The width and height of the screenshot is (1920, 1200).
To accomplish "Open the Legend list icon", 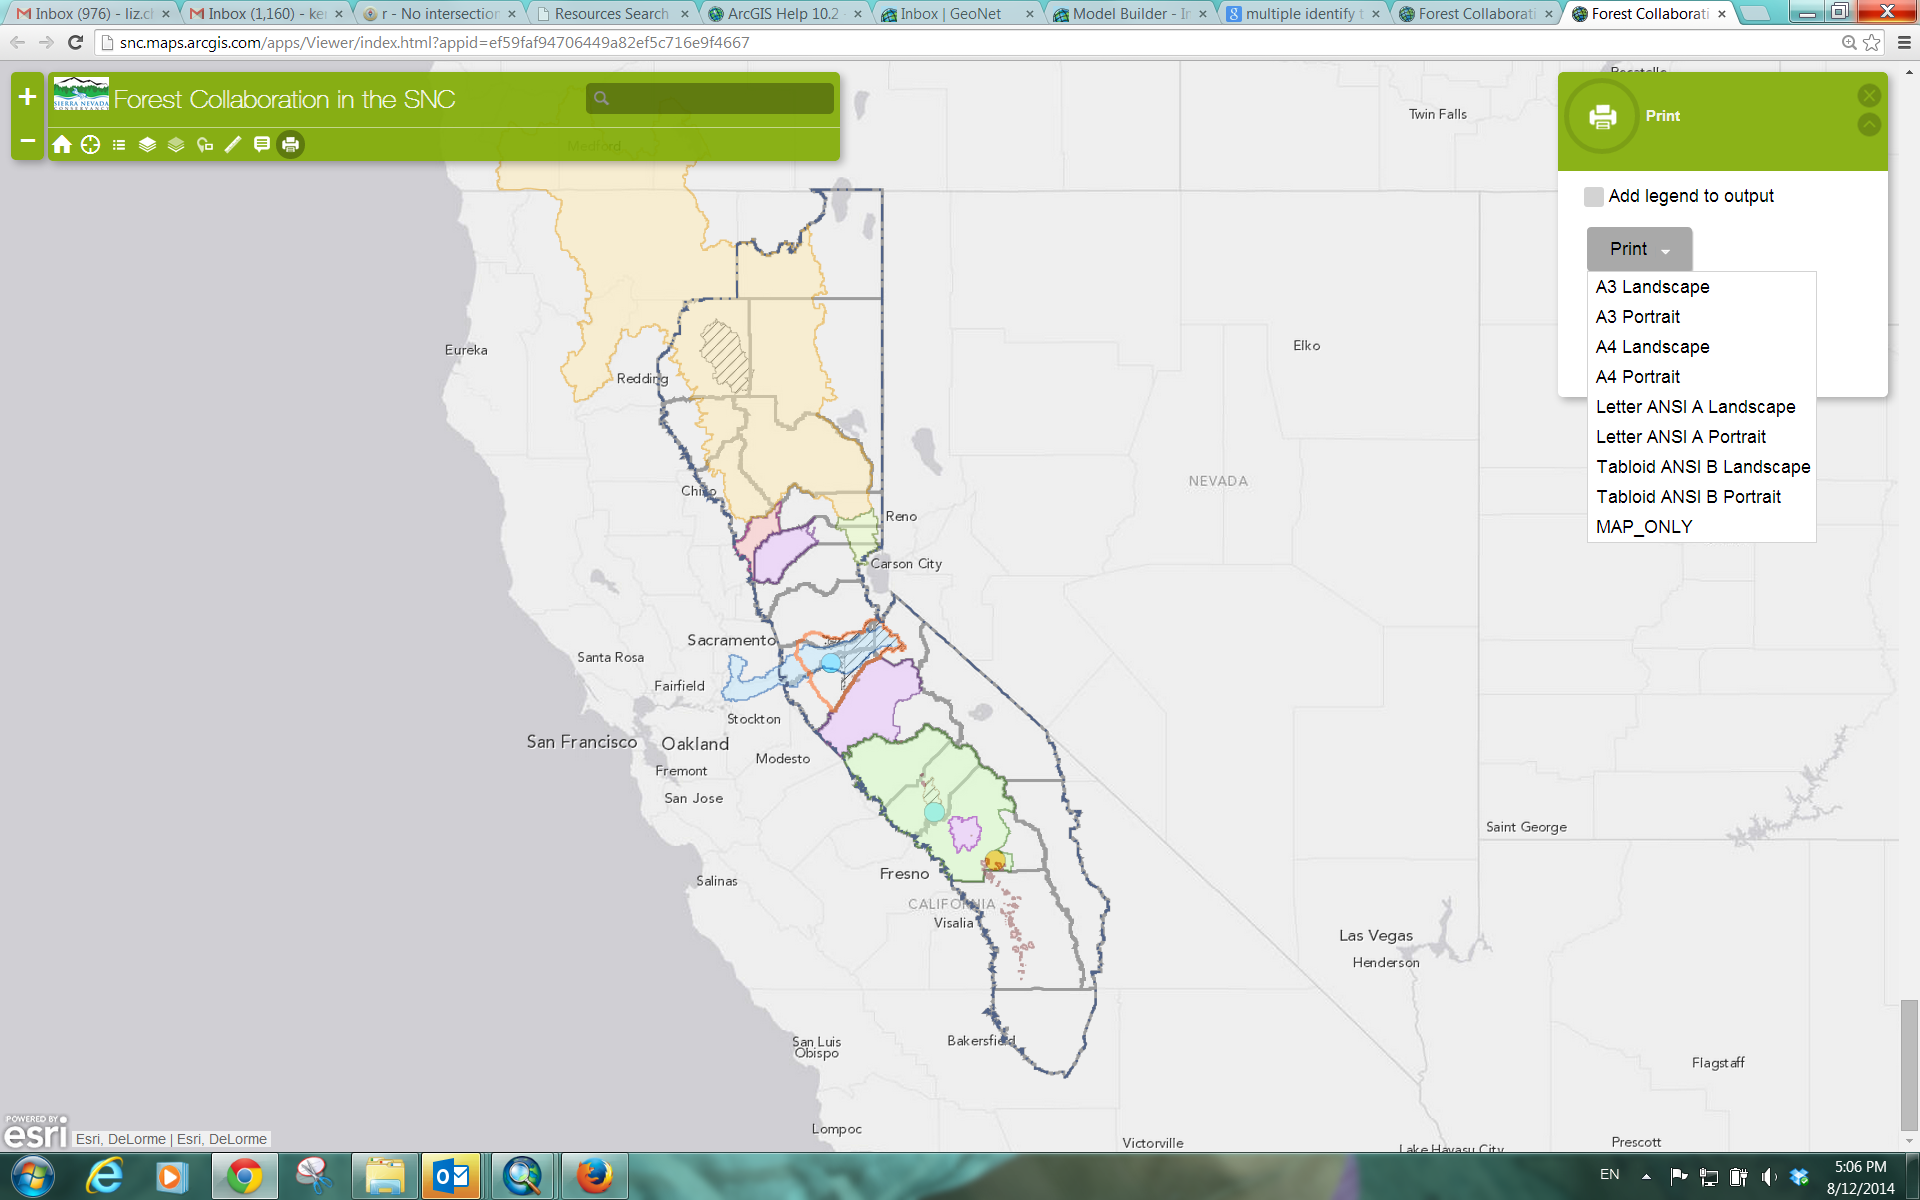I will [x=119, y=145].
